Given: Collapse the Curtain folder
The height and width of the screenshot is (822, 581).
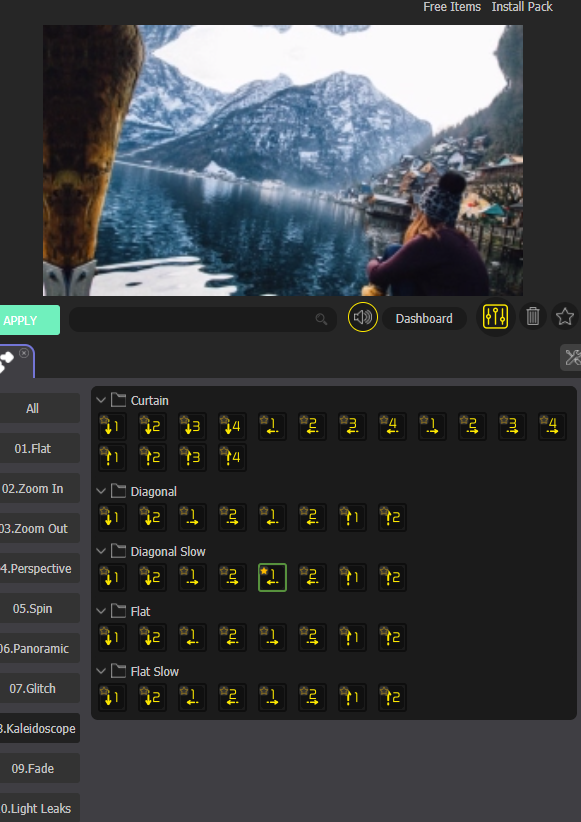Looking at the screenshot, I should point(101,400).
